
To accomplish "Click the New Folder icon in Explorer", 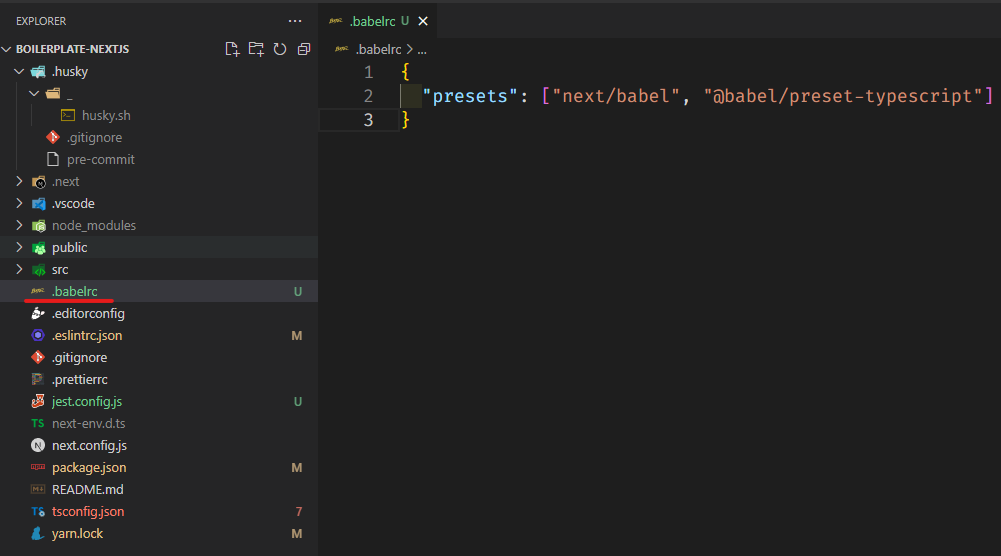I will pyautogui.click(x=256, y=49).
